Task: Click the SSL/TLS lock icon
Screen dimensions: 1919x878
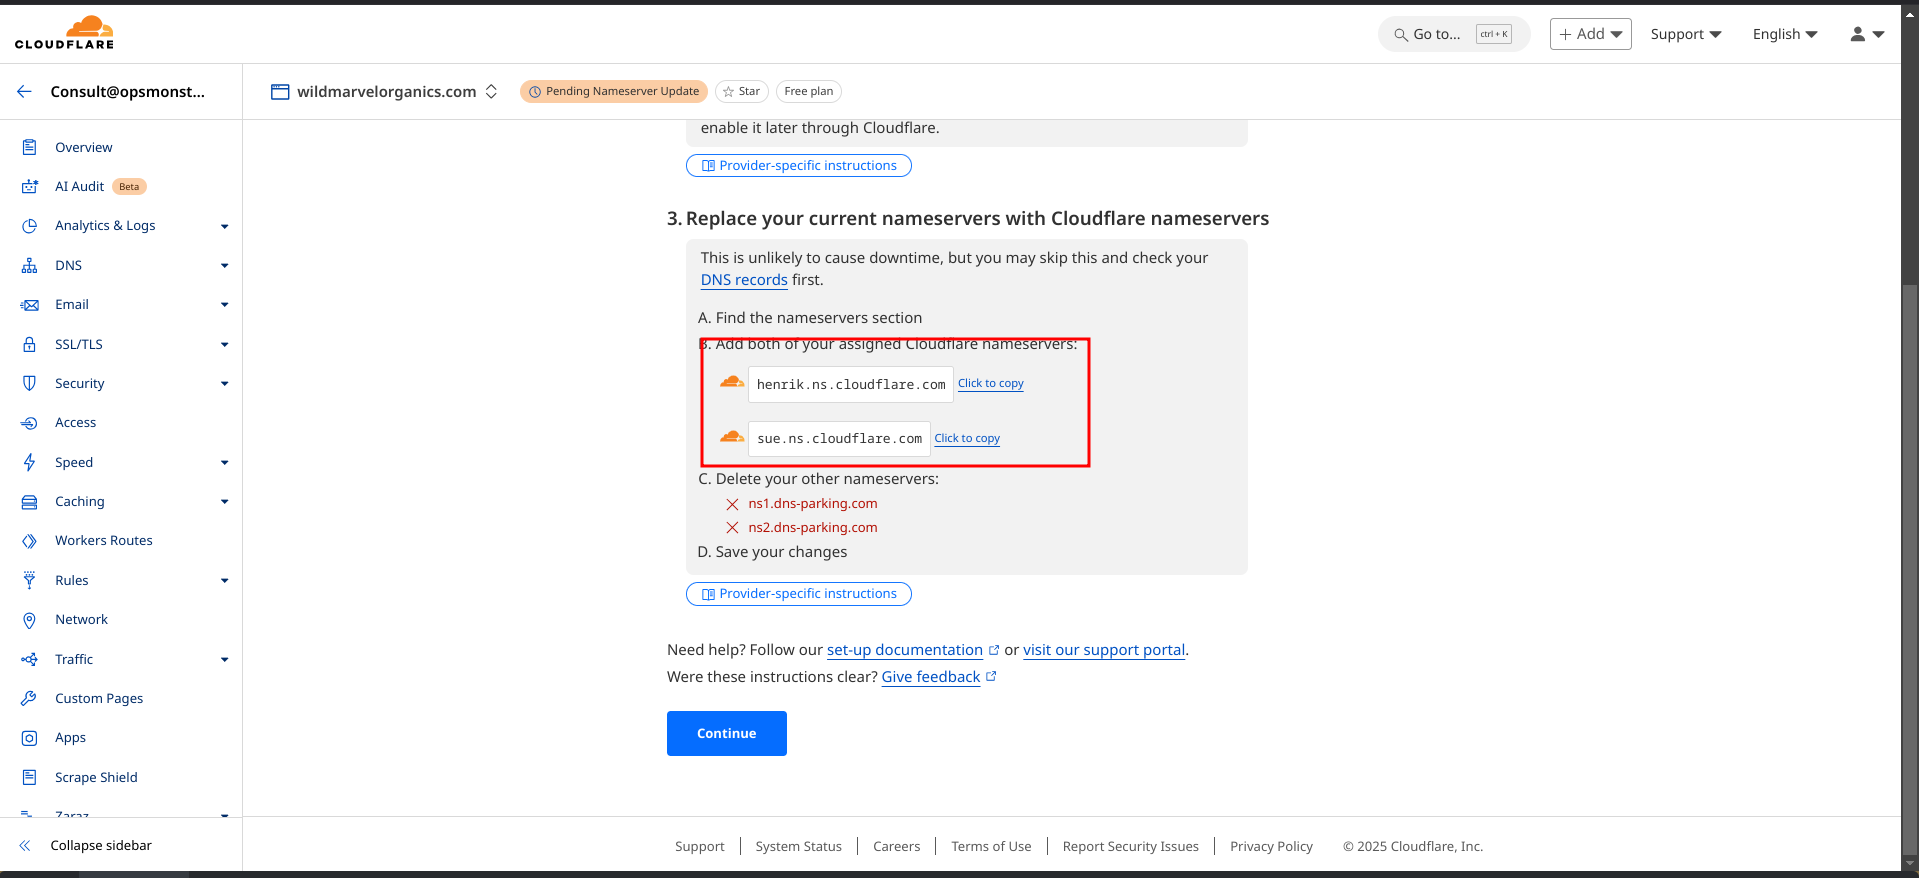Action: (30, 344)
